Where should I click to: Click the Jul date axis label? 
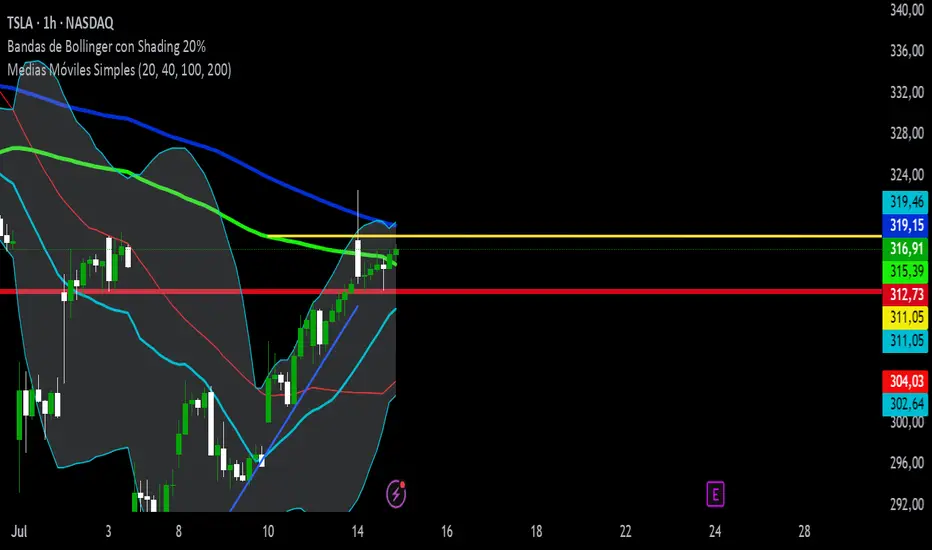[x=19, y=531]
